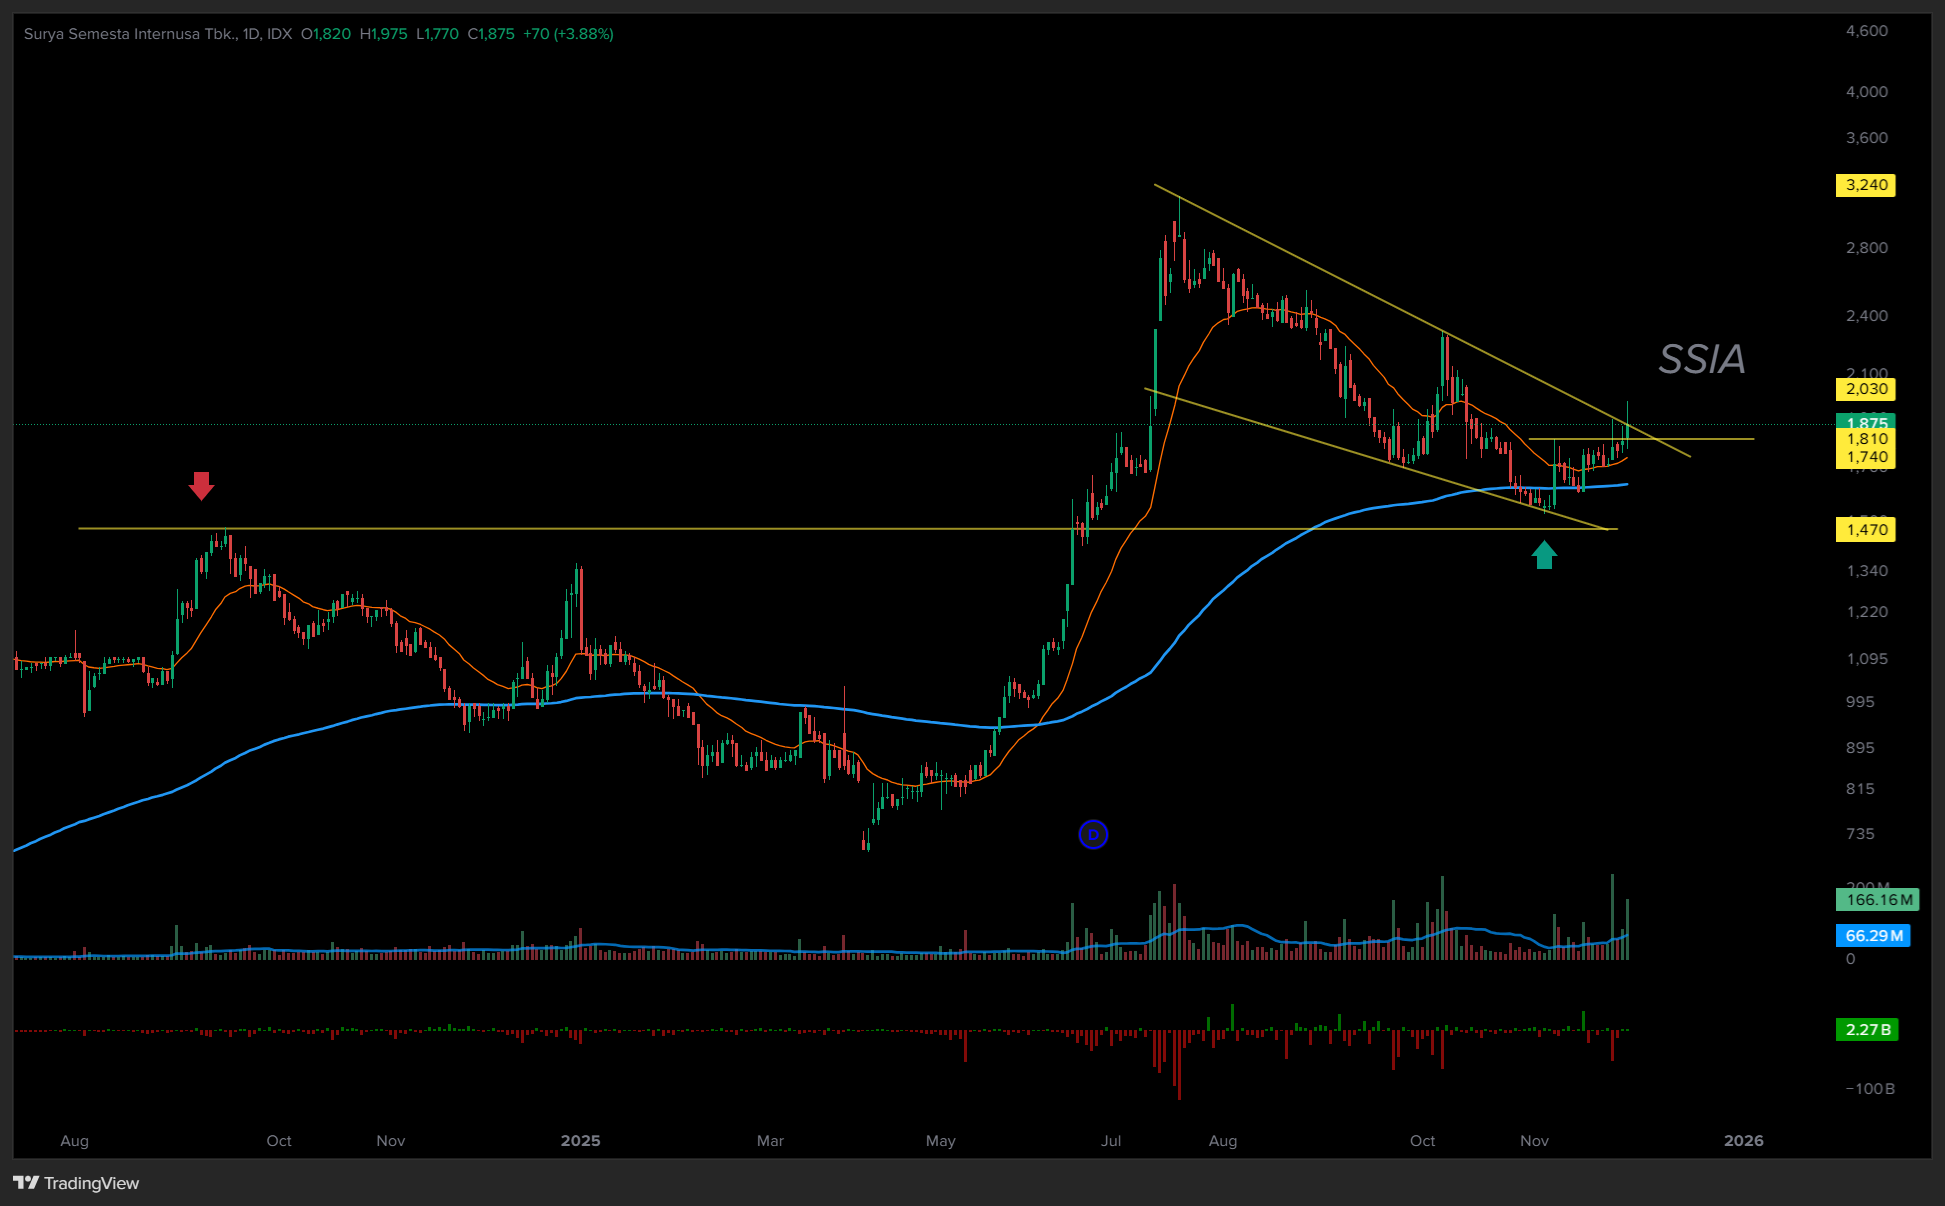1945x1206 pixels.
Task: Click the red down arrow marker
Action: point(201,485)
